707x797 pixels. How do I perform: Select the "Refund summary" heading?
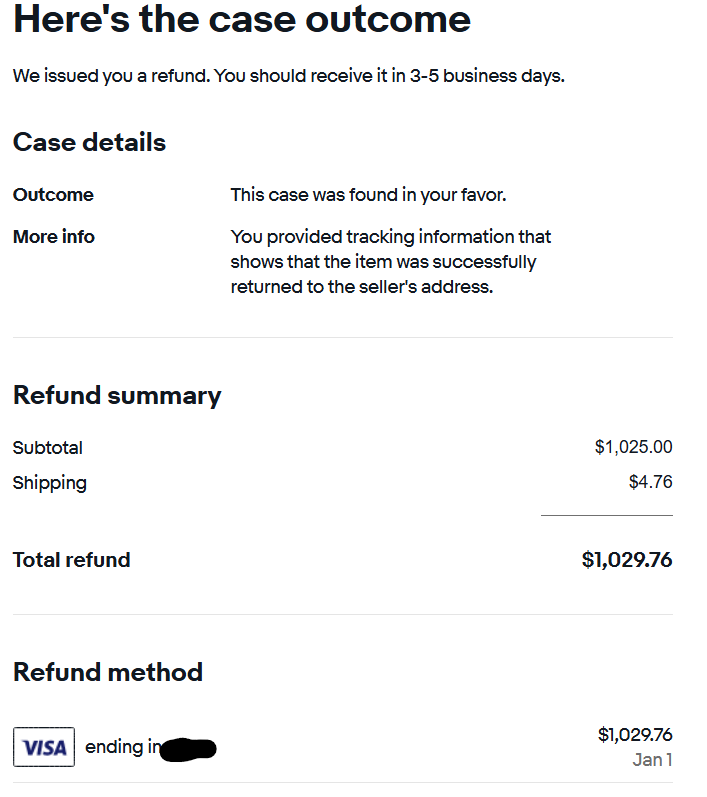(117, 395)
